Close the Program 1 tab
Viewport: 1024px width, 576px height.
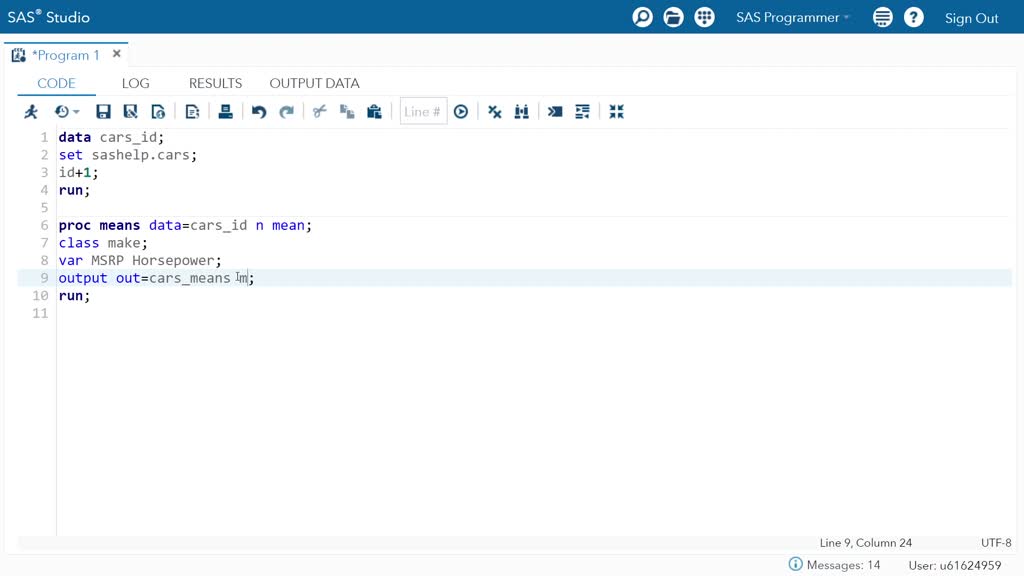coord(117,54)
